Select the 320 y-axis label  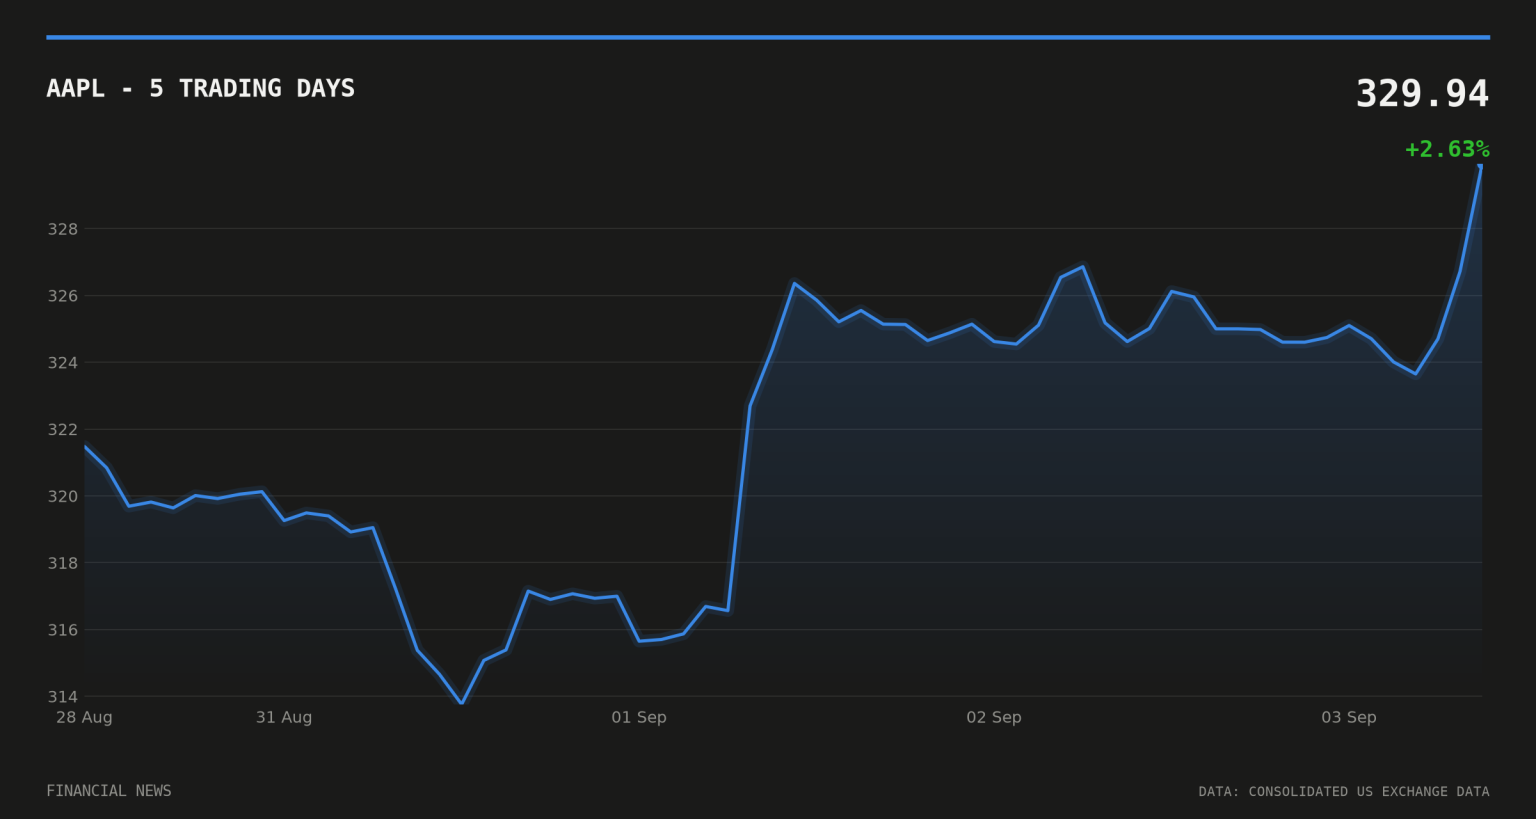point(63,496)
